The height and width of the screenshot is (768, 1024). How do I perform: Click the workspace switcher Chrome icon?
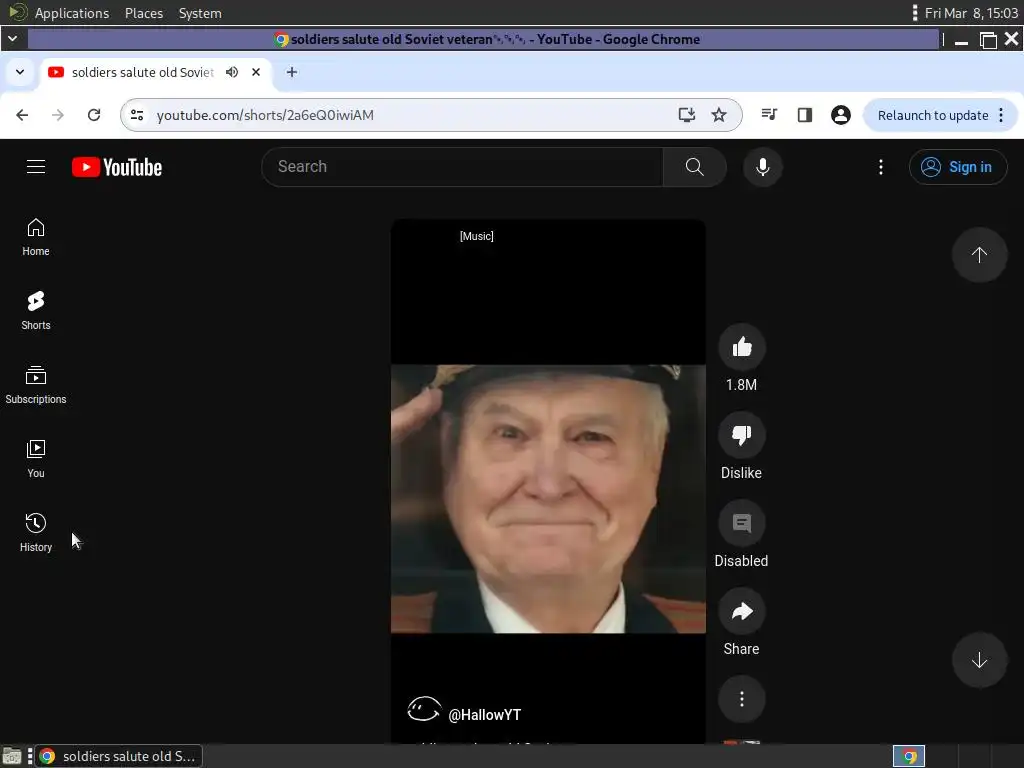(x=908, y=756)
